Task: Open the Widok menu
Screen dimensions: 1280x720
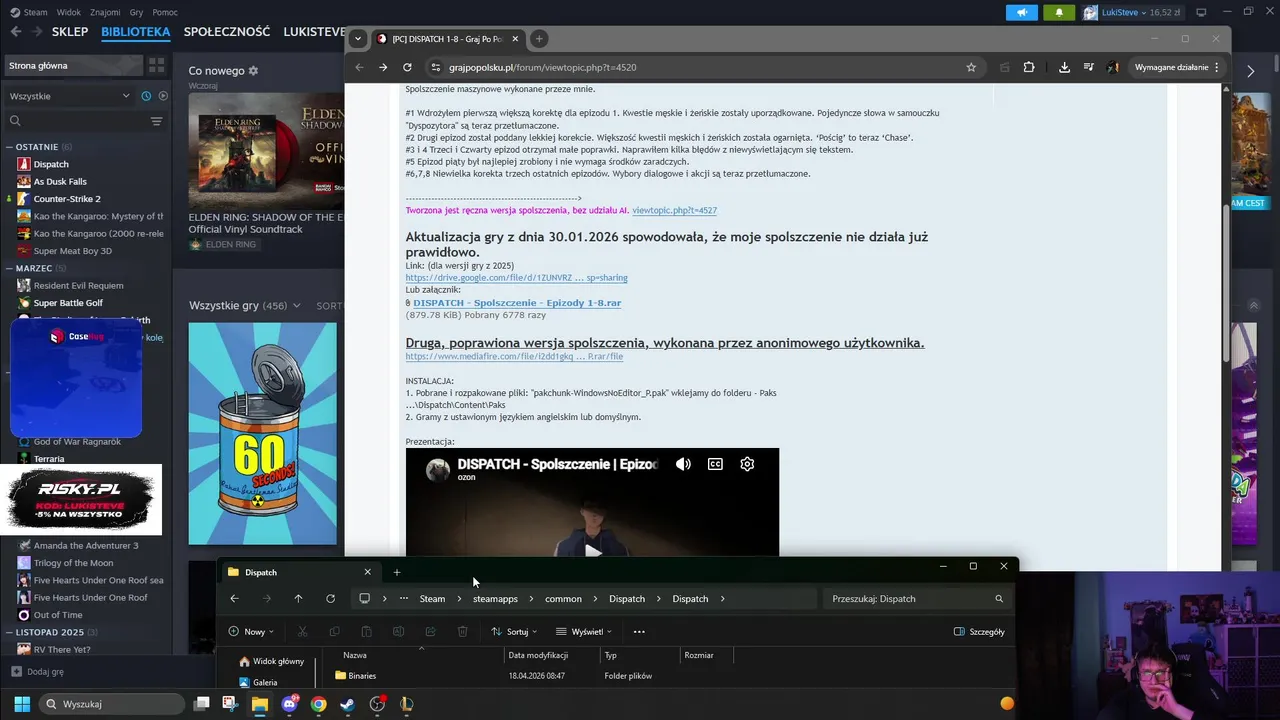Action: 69,12
